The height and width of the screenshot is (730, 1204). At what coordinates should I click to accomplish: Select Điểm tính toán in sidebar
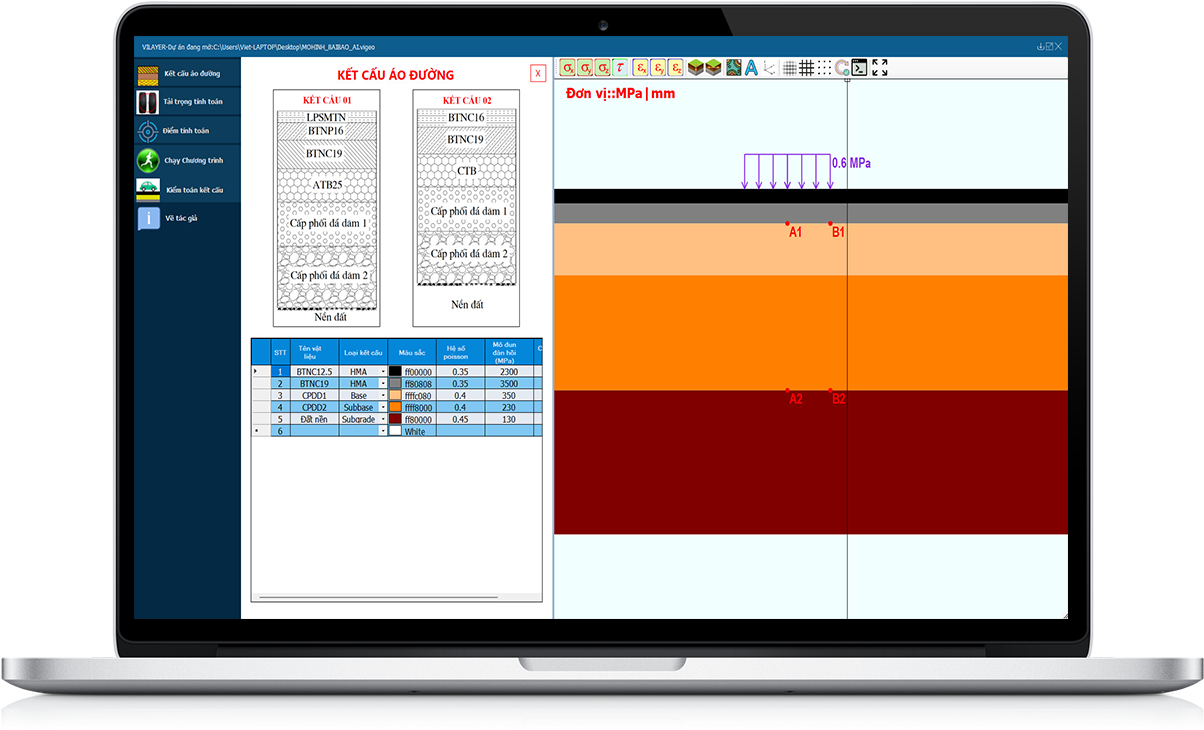coord(188,131)
